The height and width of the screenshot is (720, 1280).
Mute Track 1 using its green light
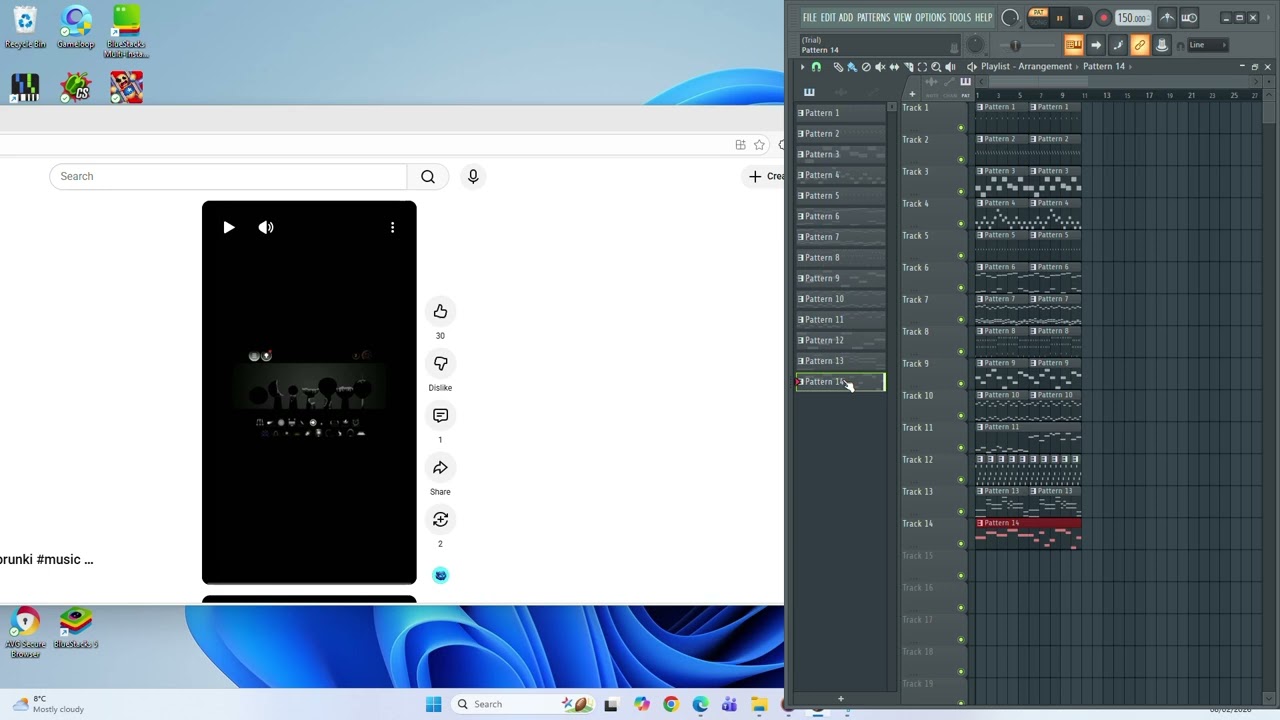[961, 127]
